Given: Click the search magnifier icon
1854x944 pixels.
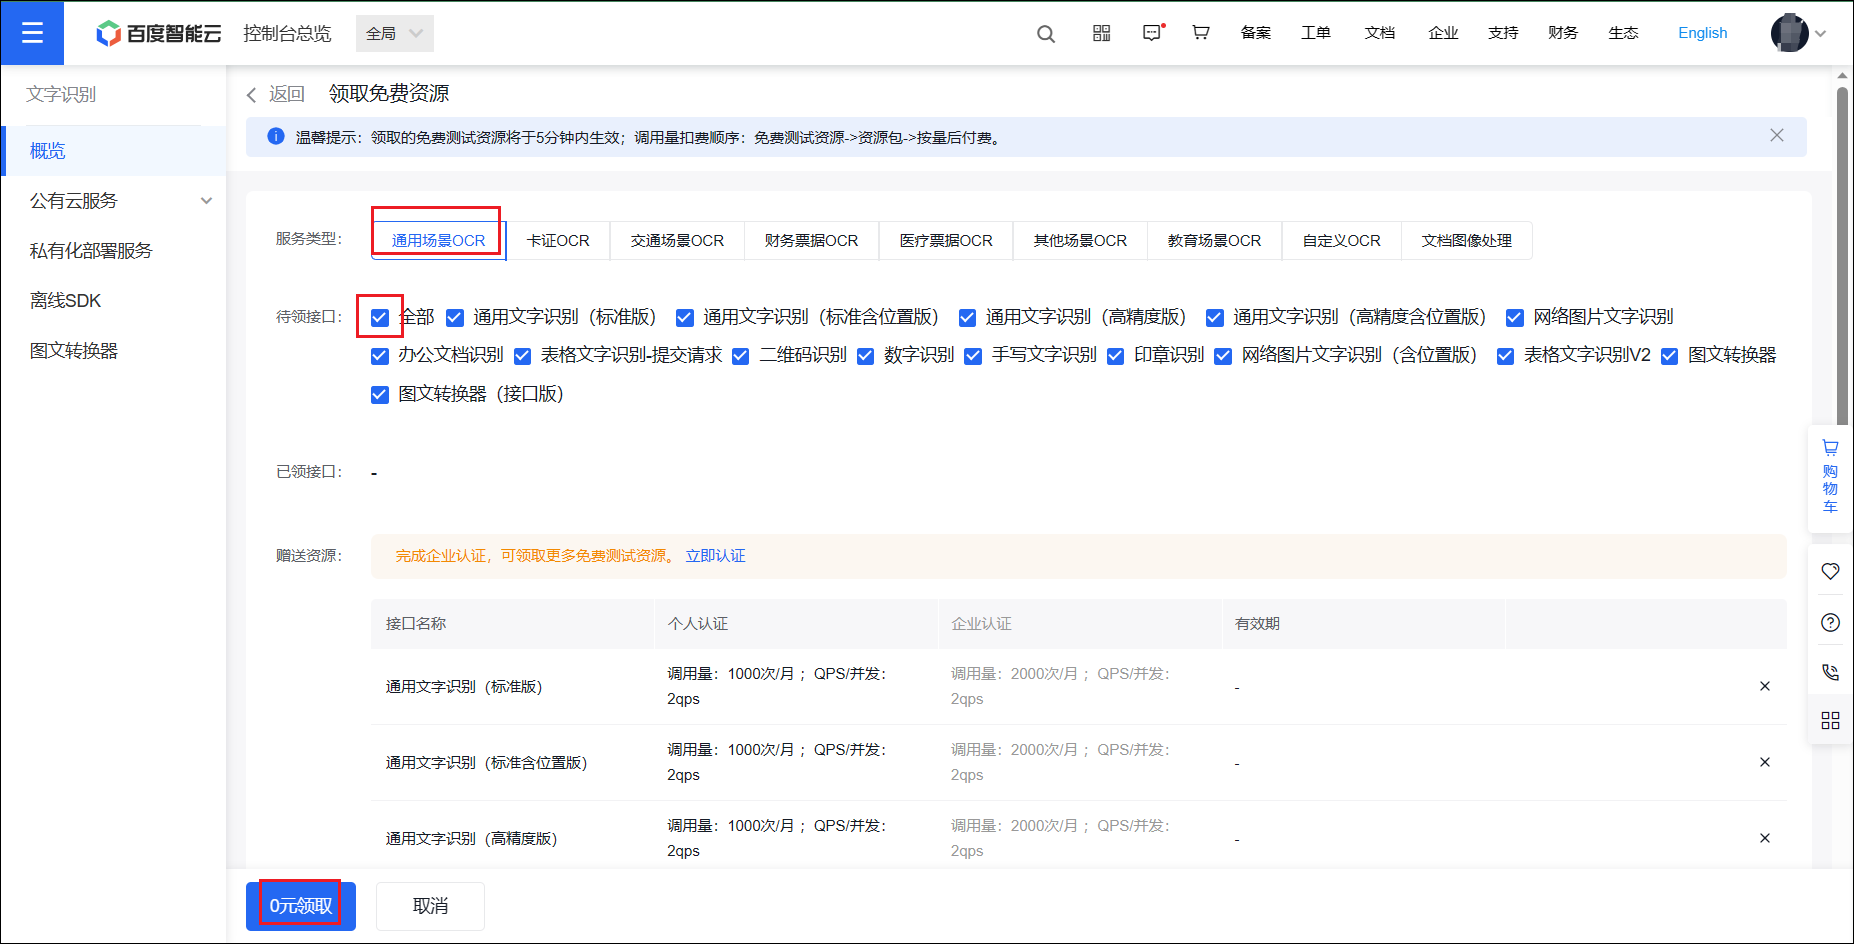Looking at the screenshot, I should tap(1045, 34).
